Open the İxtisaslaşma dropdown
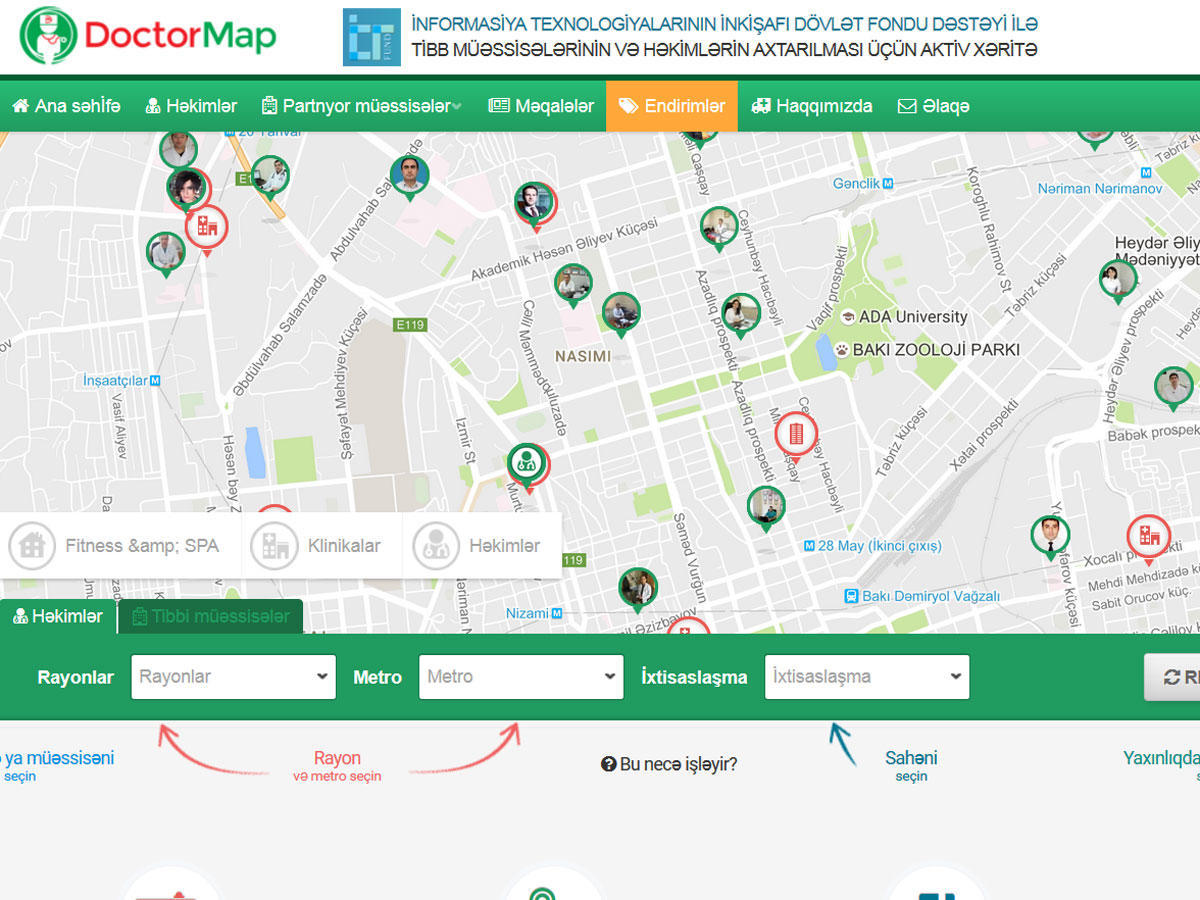This screenshot has height=900, width=1200. pyautogui.click(x=867, y=677)
